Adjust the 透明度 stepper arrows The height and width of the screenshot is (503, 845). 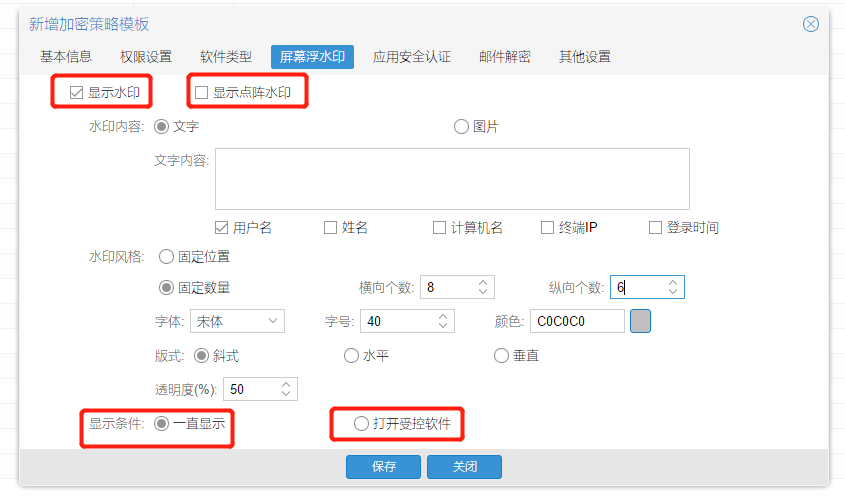[286, 389]
